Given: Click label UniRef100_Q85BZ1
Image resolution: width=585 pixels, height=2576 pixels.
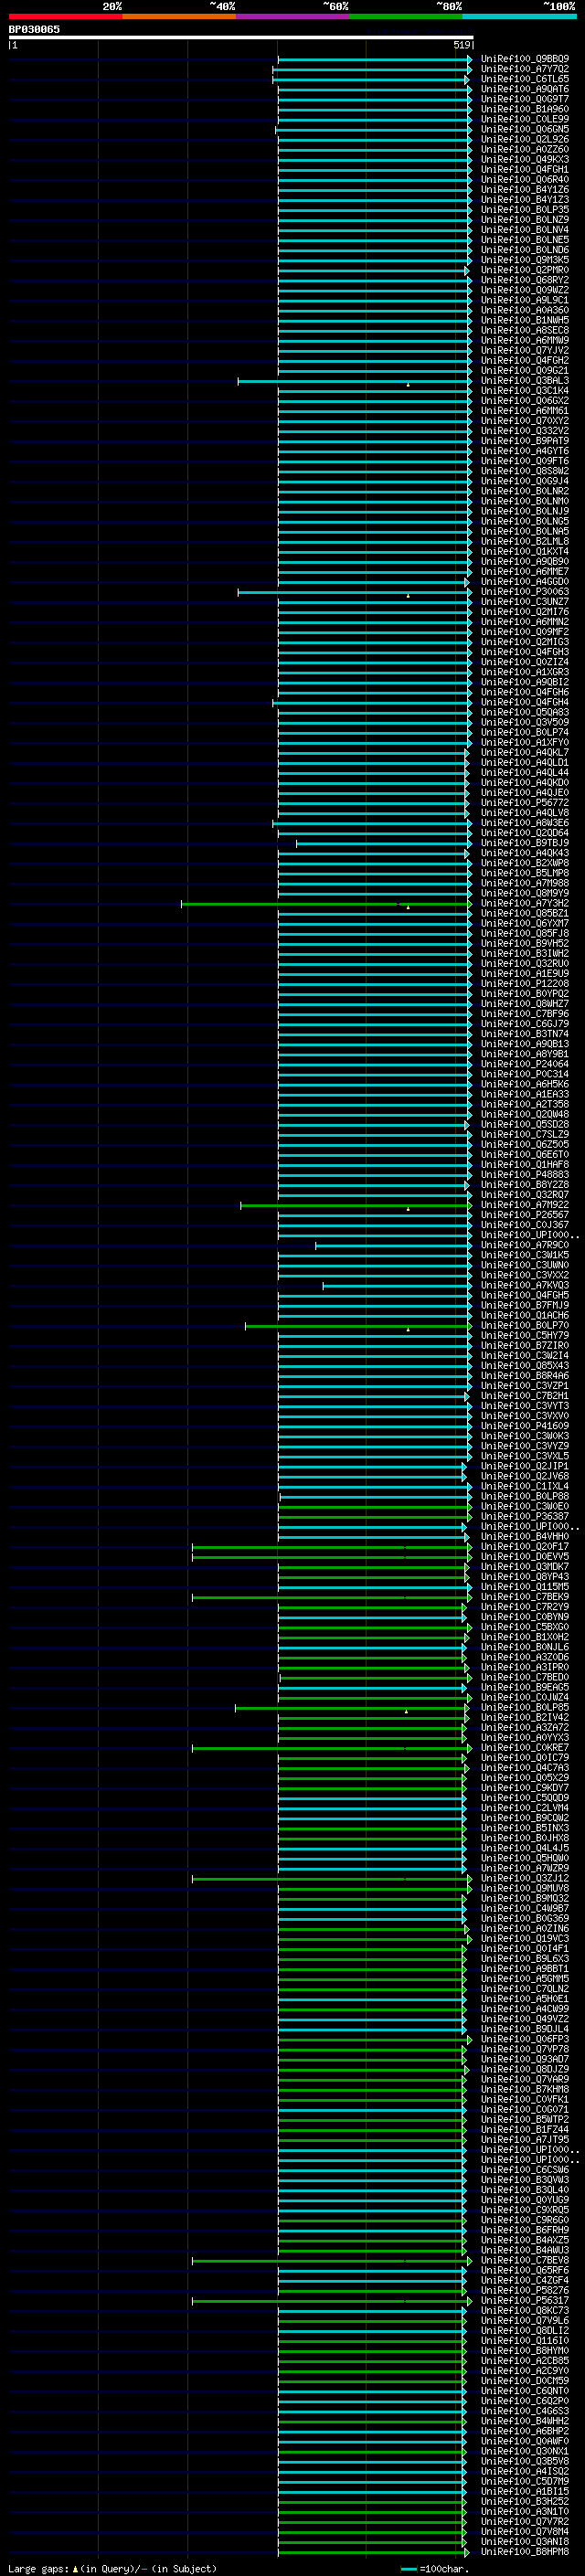Looking at the screenshot, I should tap(525, 914).
